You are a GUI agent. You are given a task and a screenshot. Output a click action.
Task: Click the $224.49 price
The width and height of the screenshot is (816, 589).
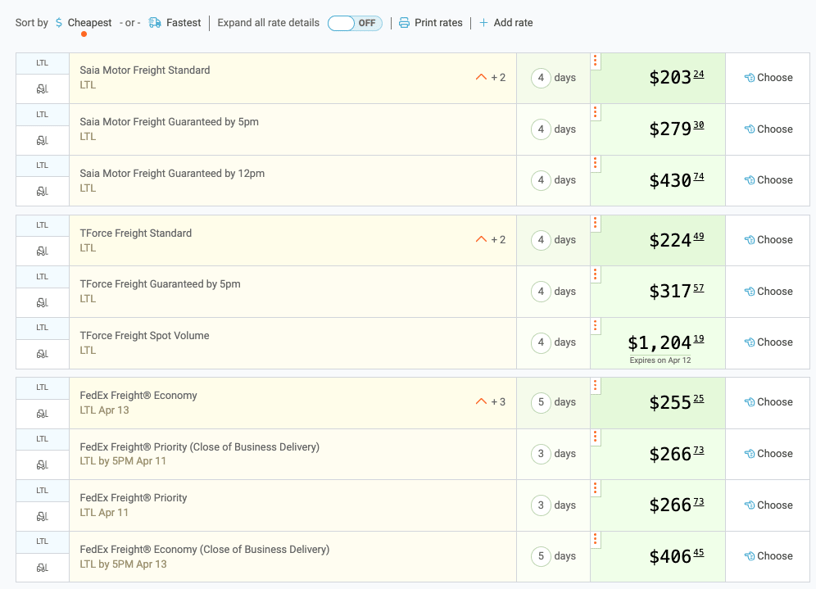(x=676, y=240)
